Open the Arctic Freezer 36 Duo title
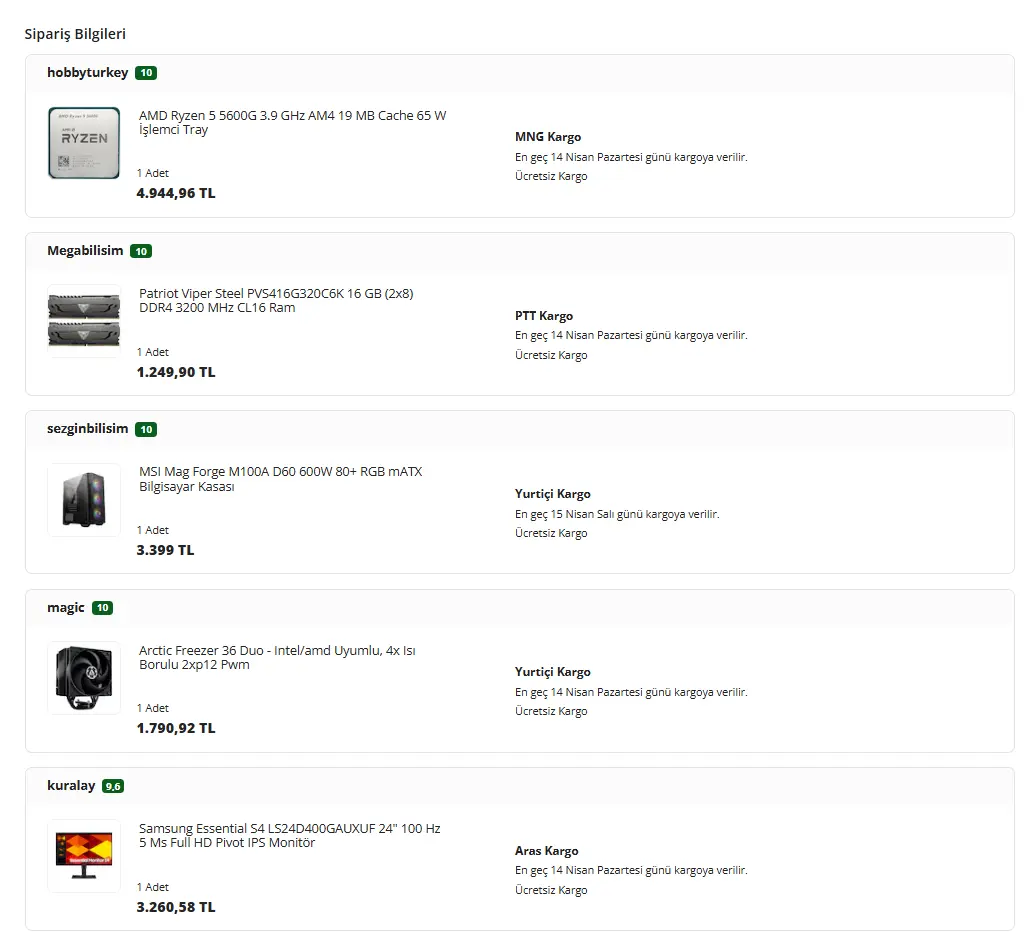 tap(277, 657)
